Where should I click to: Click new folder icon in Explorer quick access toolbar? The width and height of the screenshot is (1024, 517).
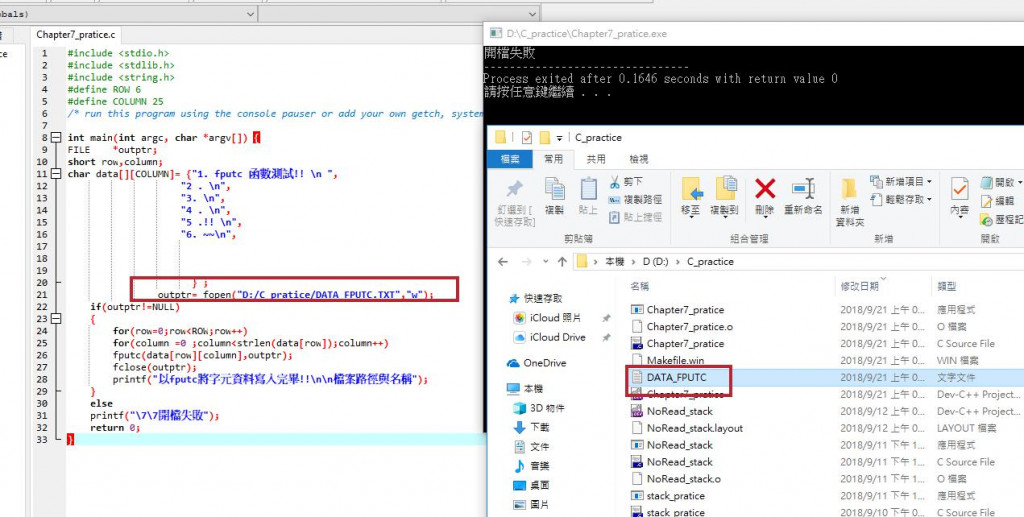coord(543,138)
